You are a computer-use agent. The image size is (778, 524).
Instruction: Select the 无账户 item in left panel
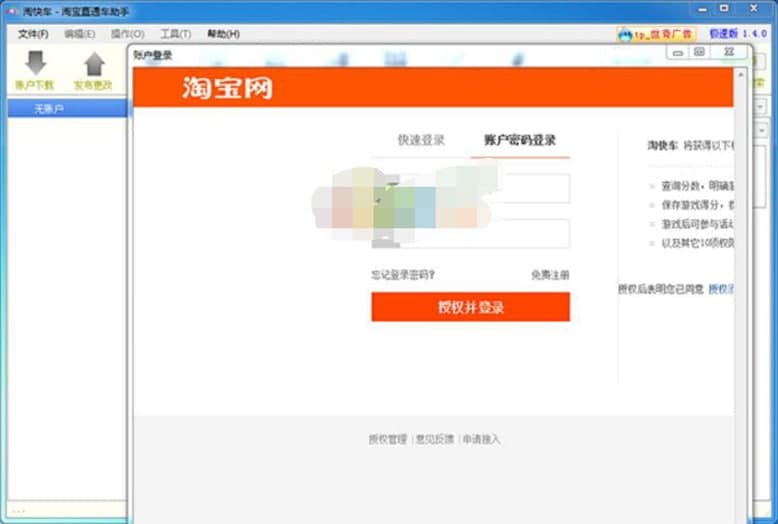coord(67,108)
